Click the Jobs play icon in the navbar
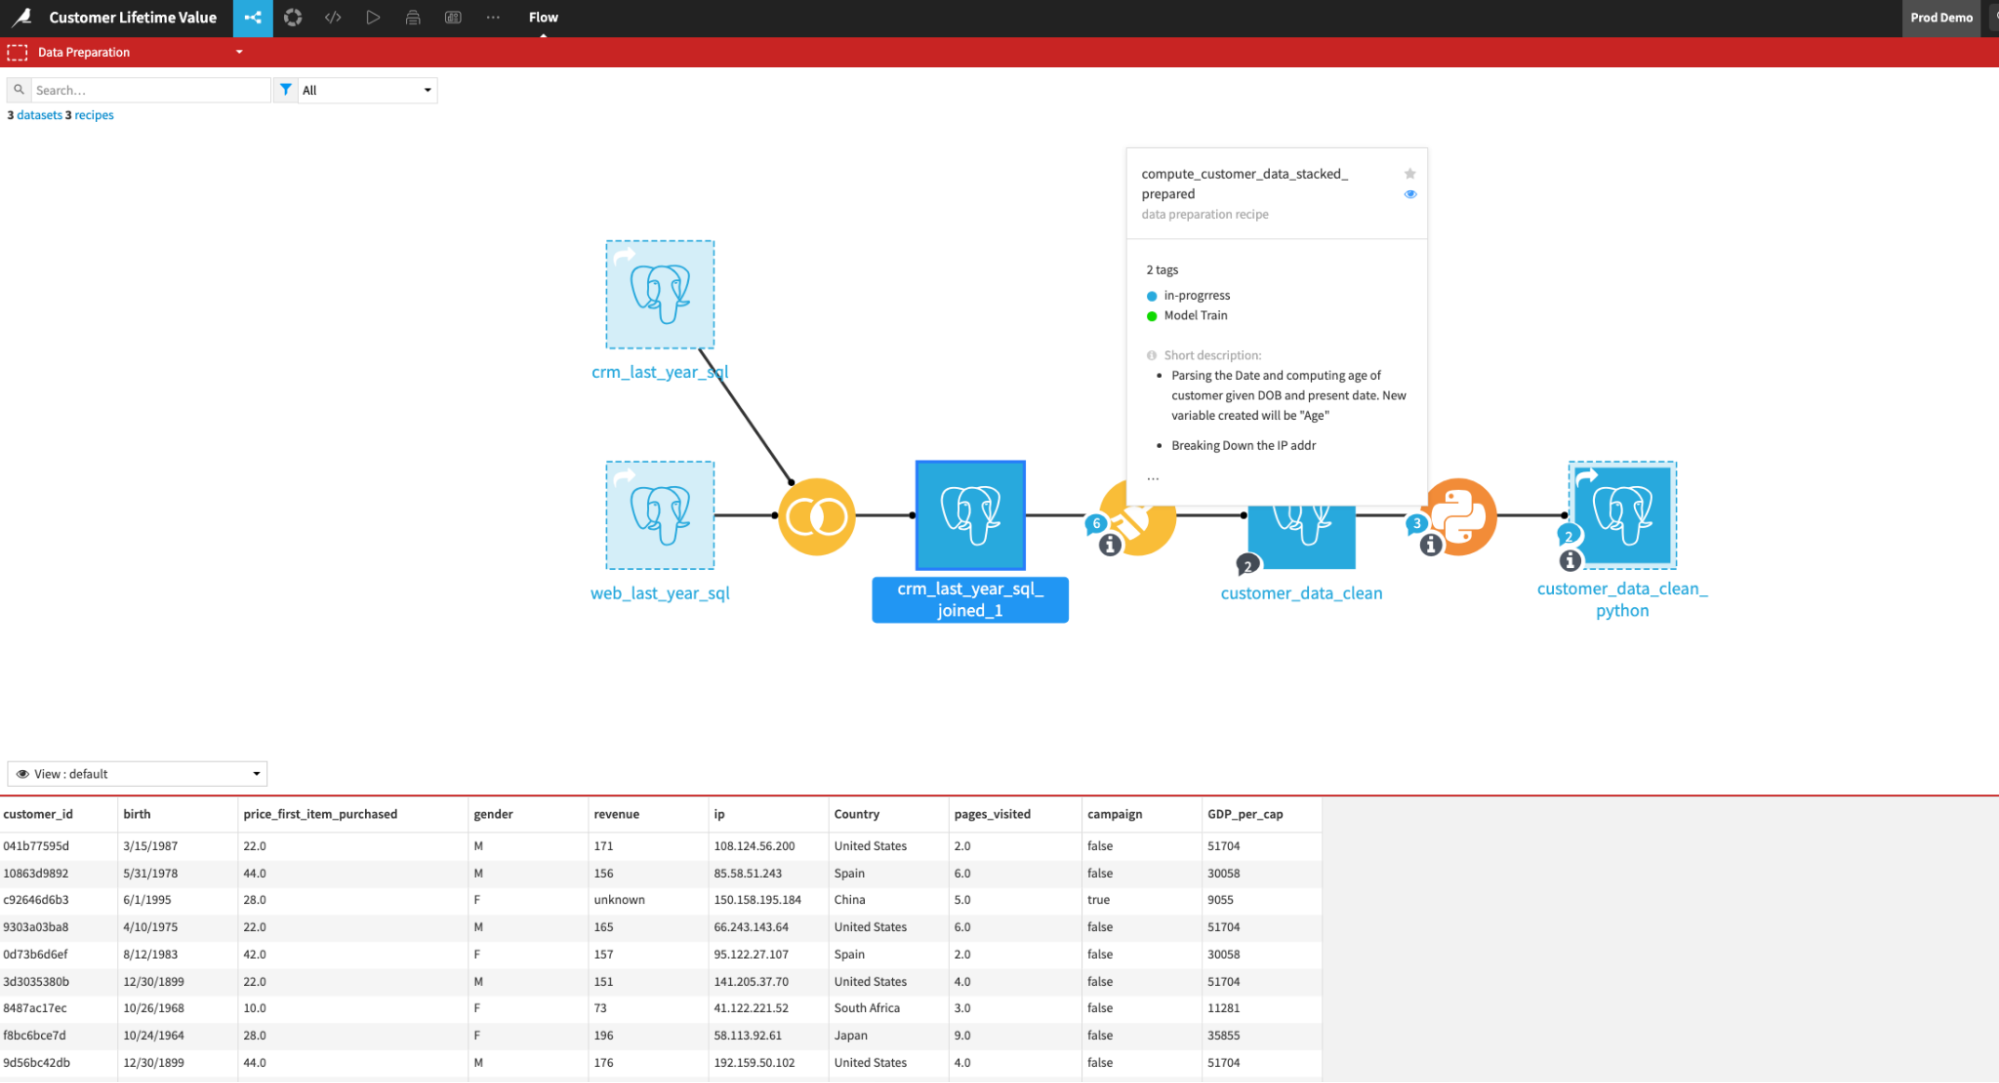Viewport: 1999px width, 1083px height. 373,17
